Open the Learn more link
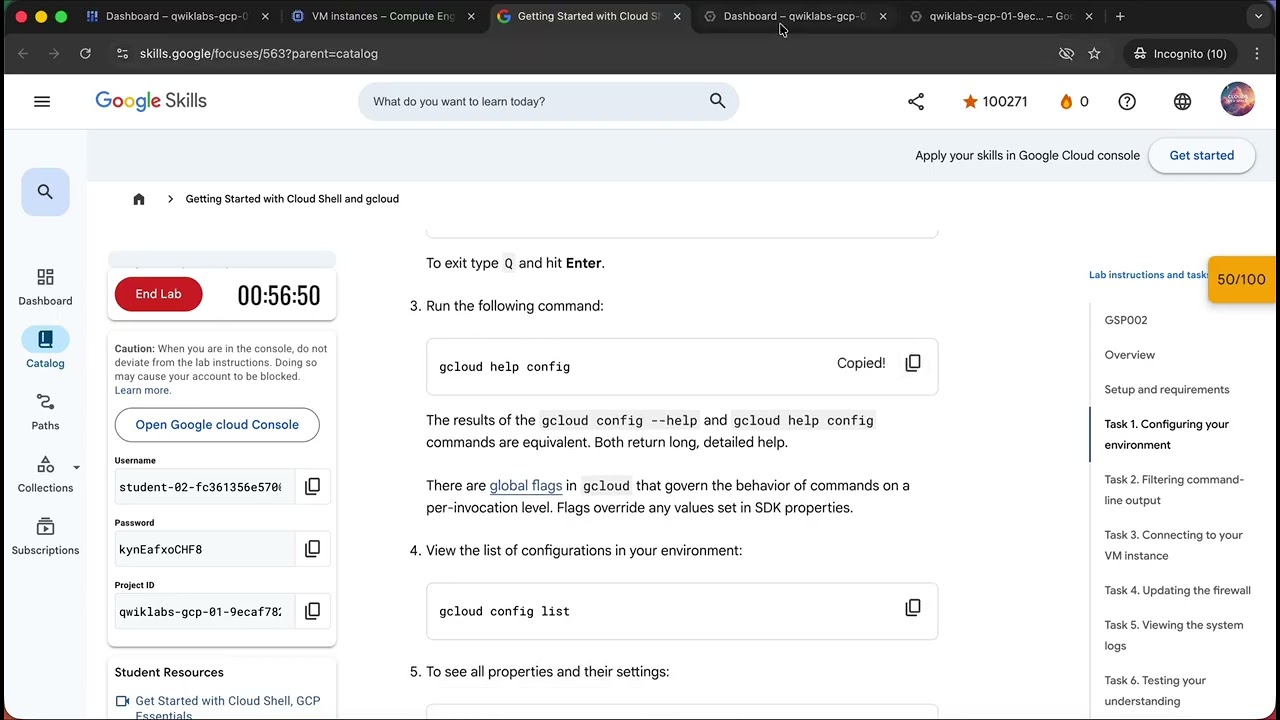Viewport: 1280px width, 720px height. (x=142, y=390)
